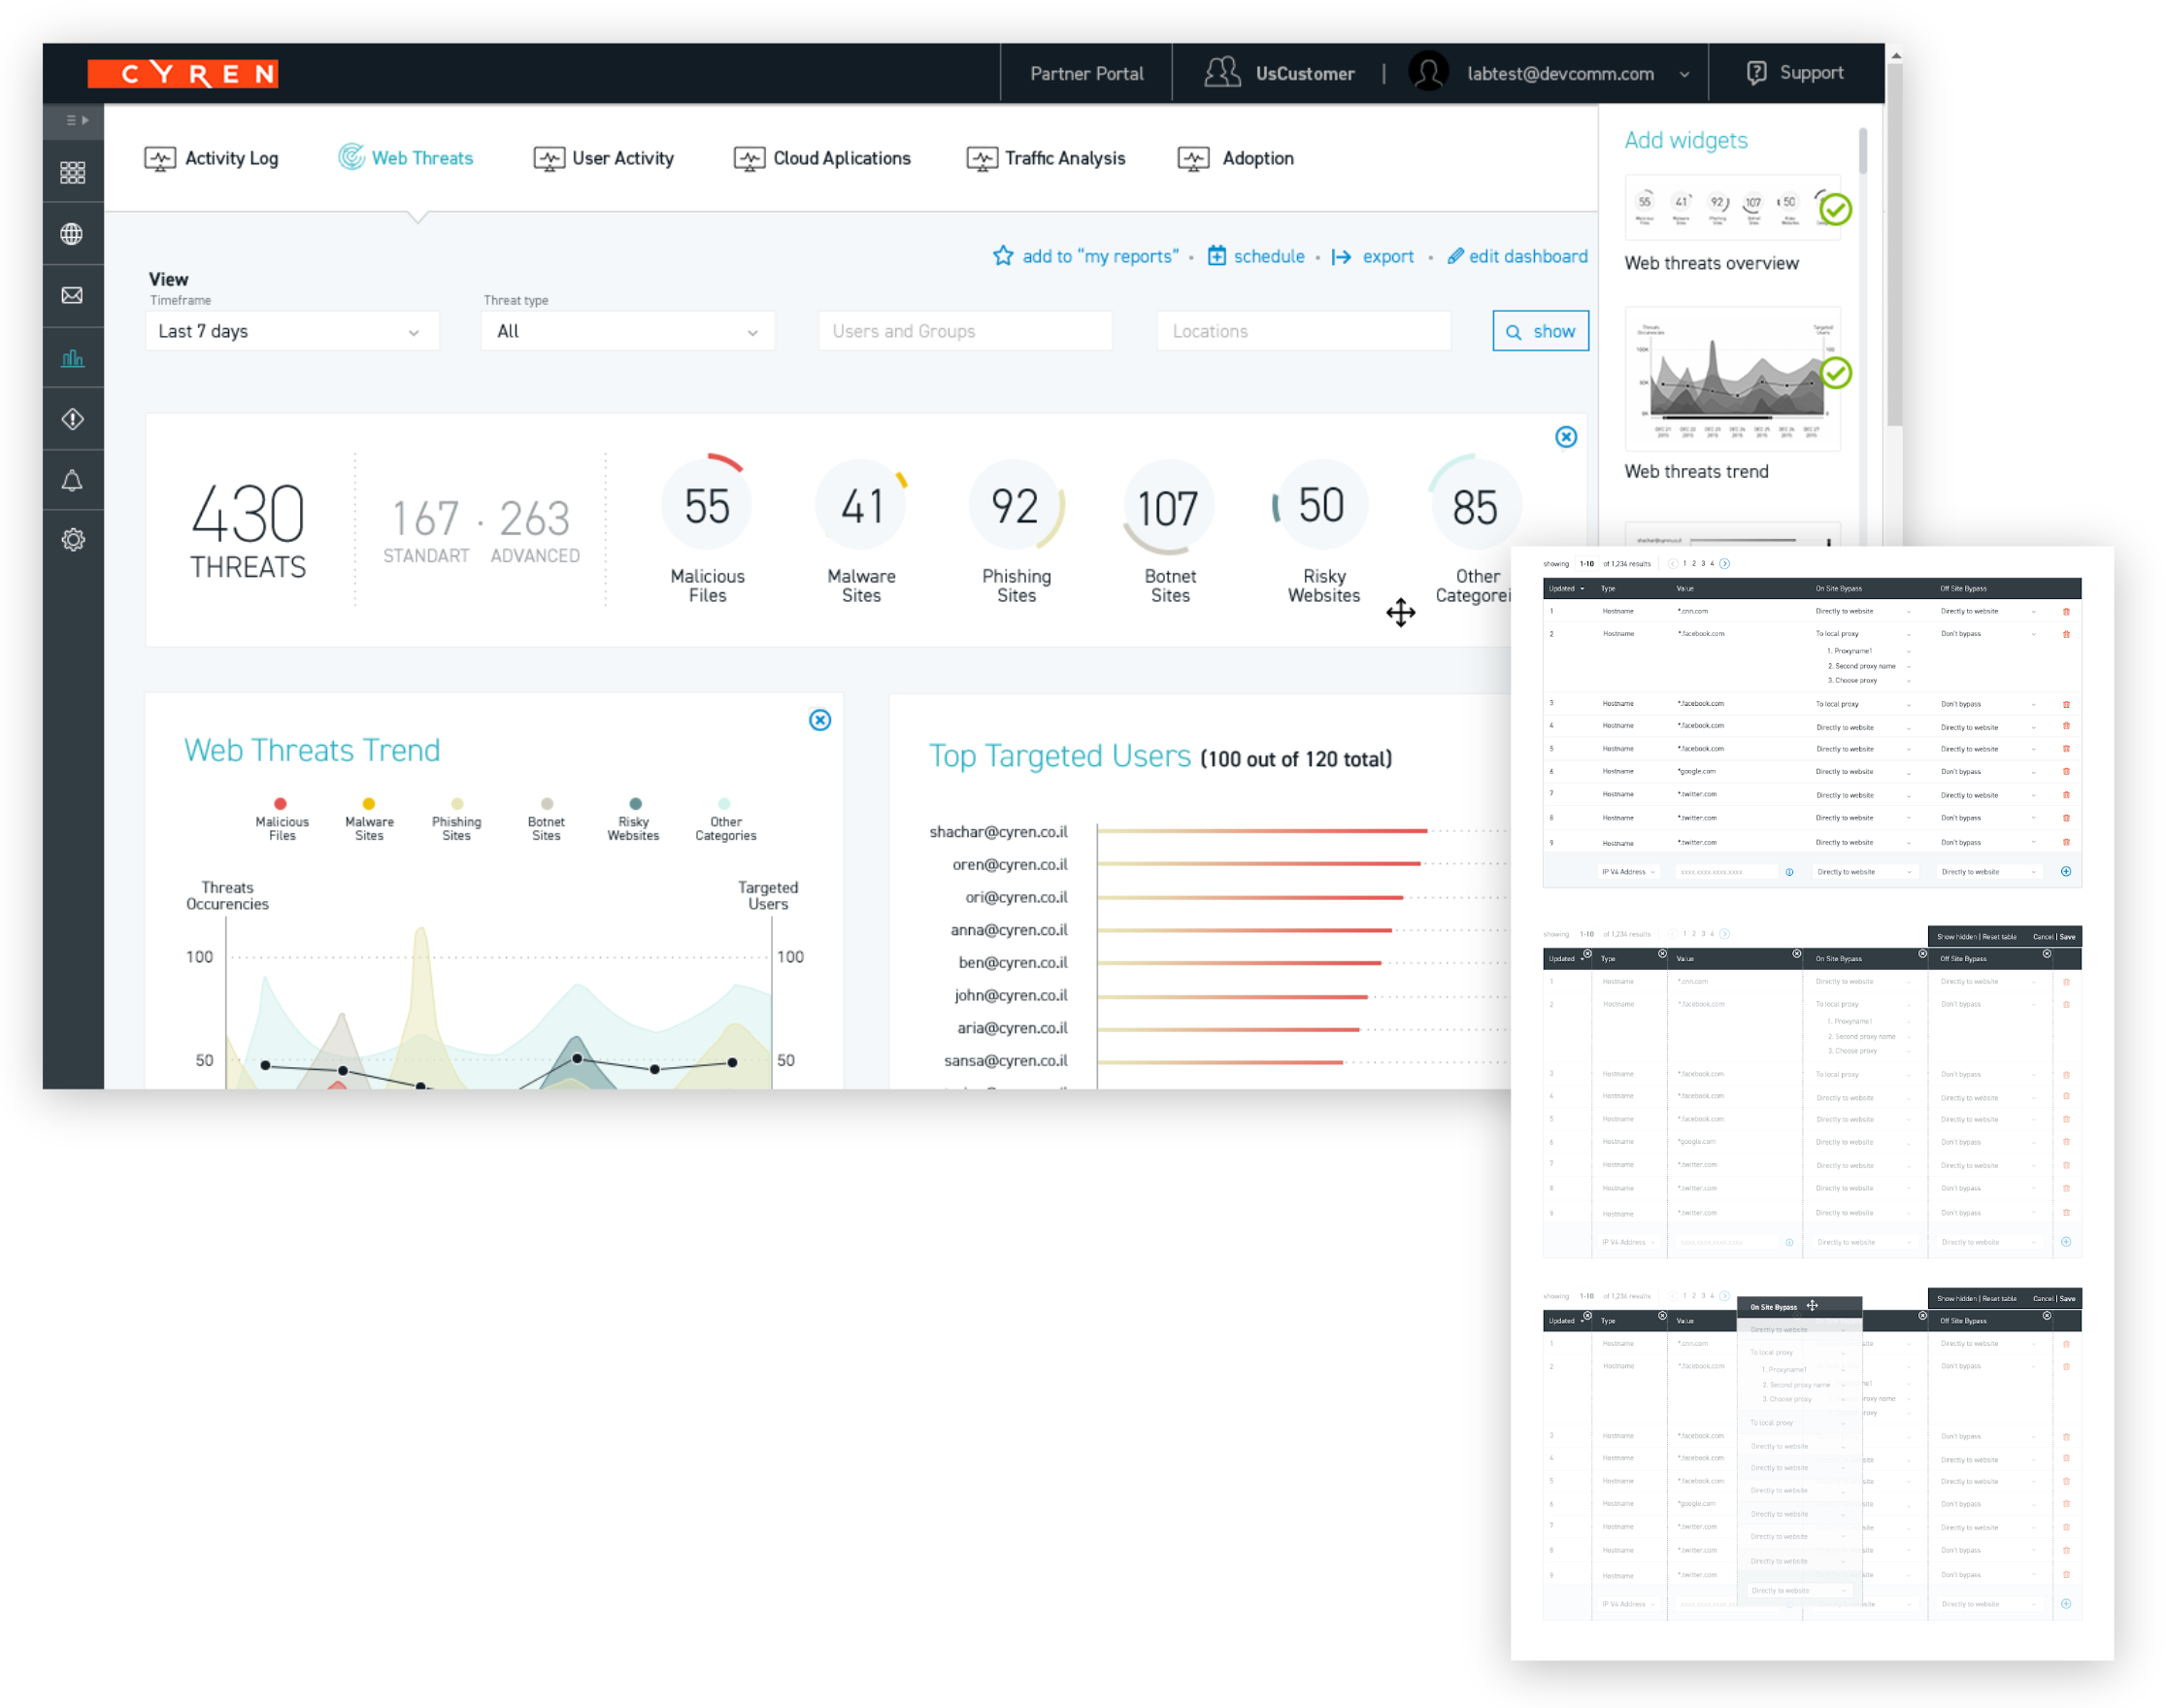Open the dashboard grid icon in sidebar

coord(73,173)
